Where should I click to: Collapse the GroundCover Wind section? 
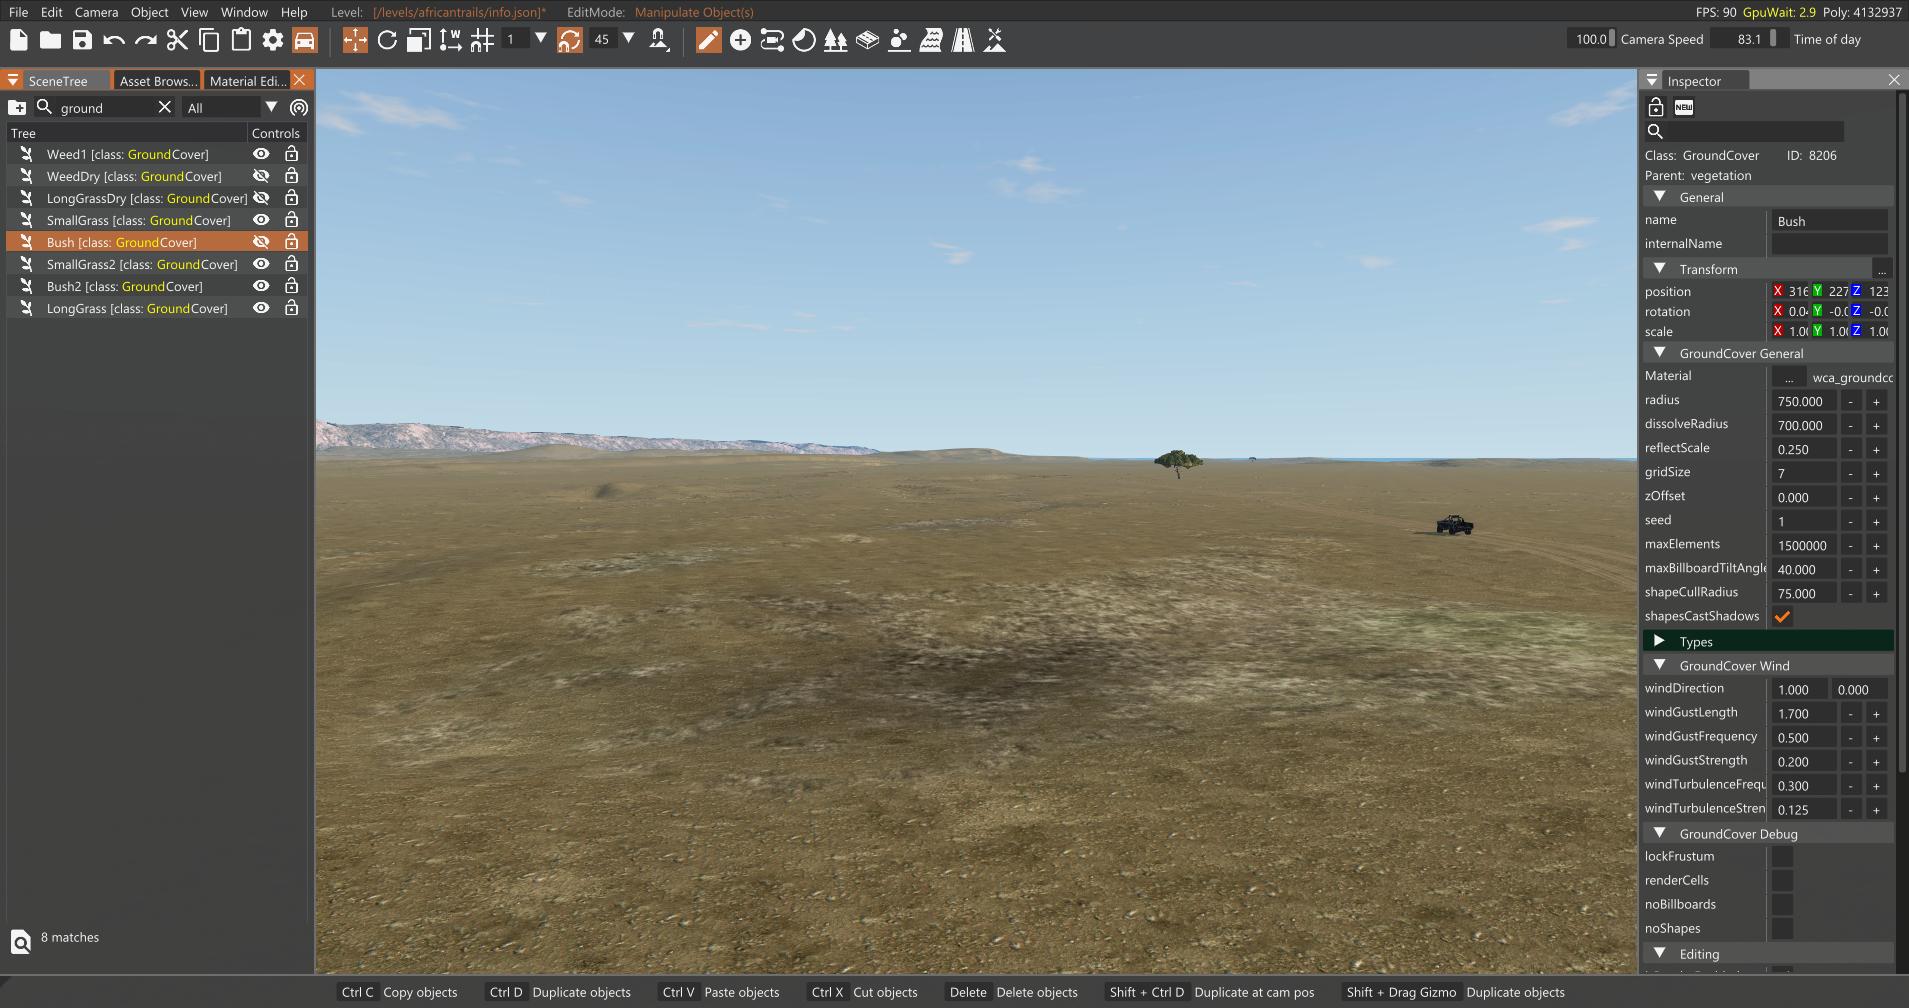[1660, 665]
